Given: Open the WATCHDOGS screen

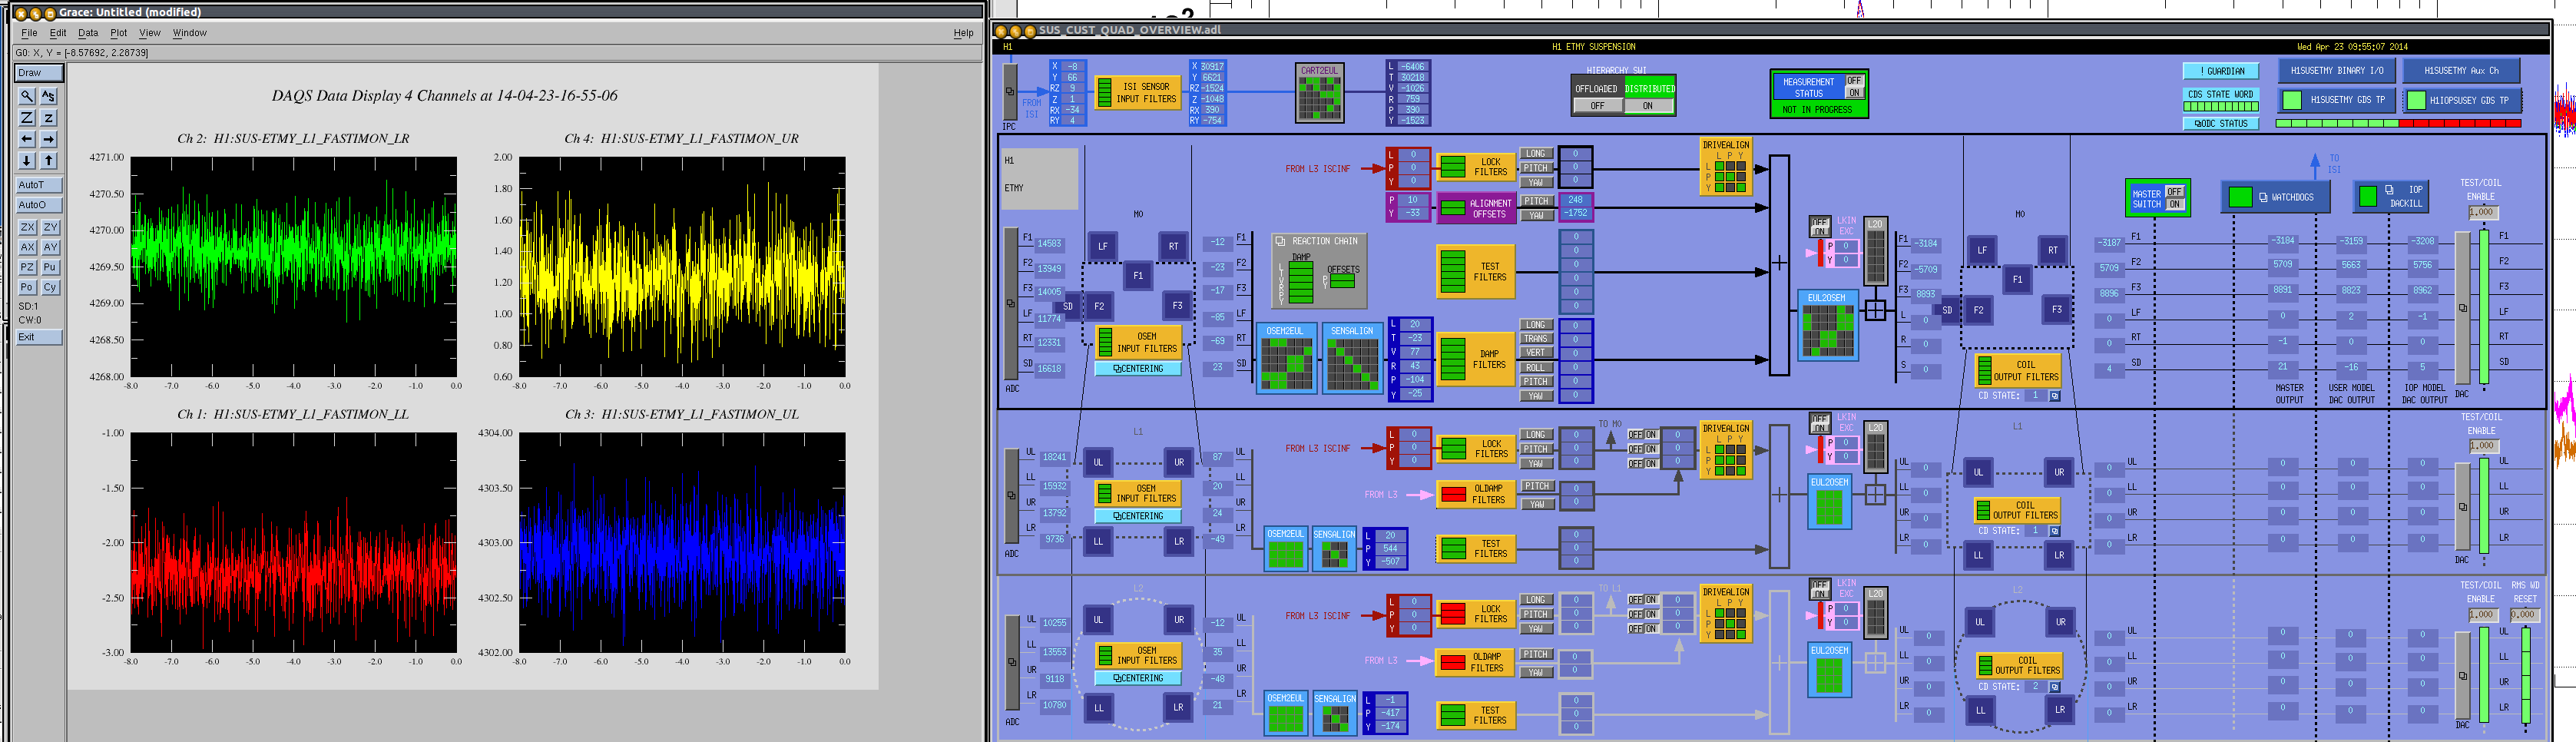Looking at the screenshot, I should click(x=2276, y=197).
